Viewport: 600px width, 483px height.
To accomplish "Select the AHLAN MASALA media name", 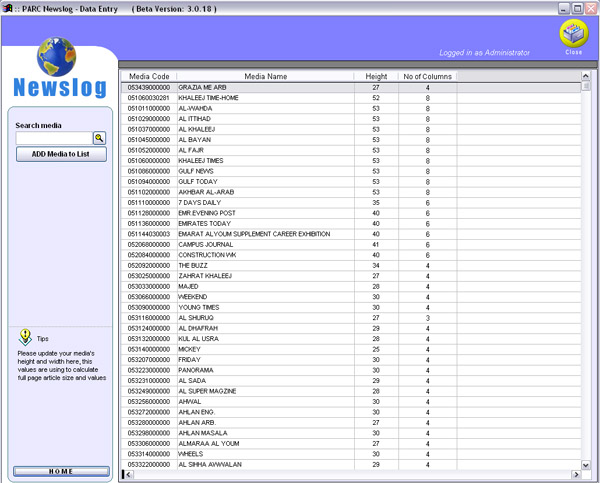I will tap(203, 433).
